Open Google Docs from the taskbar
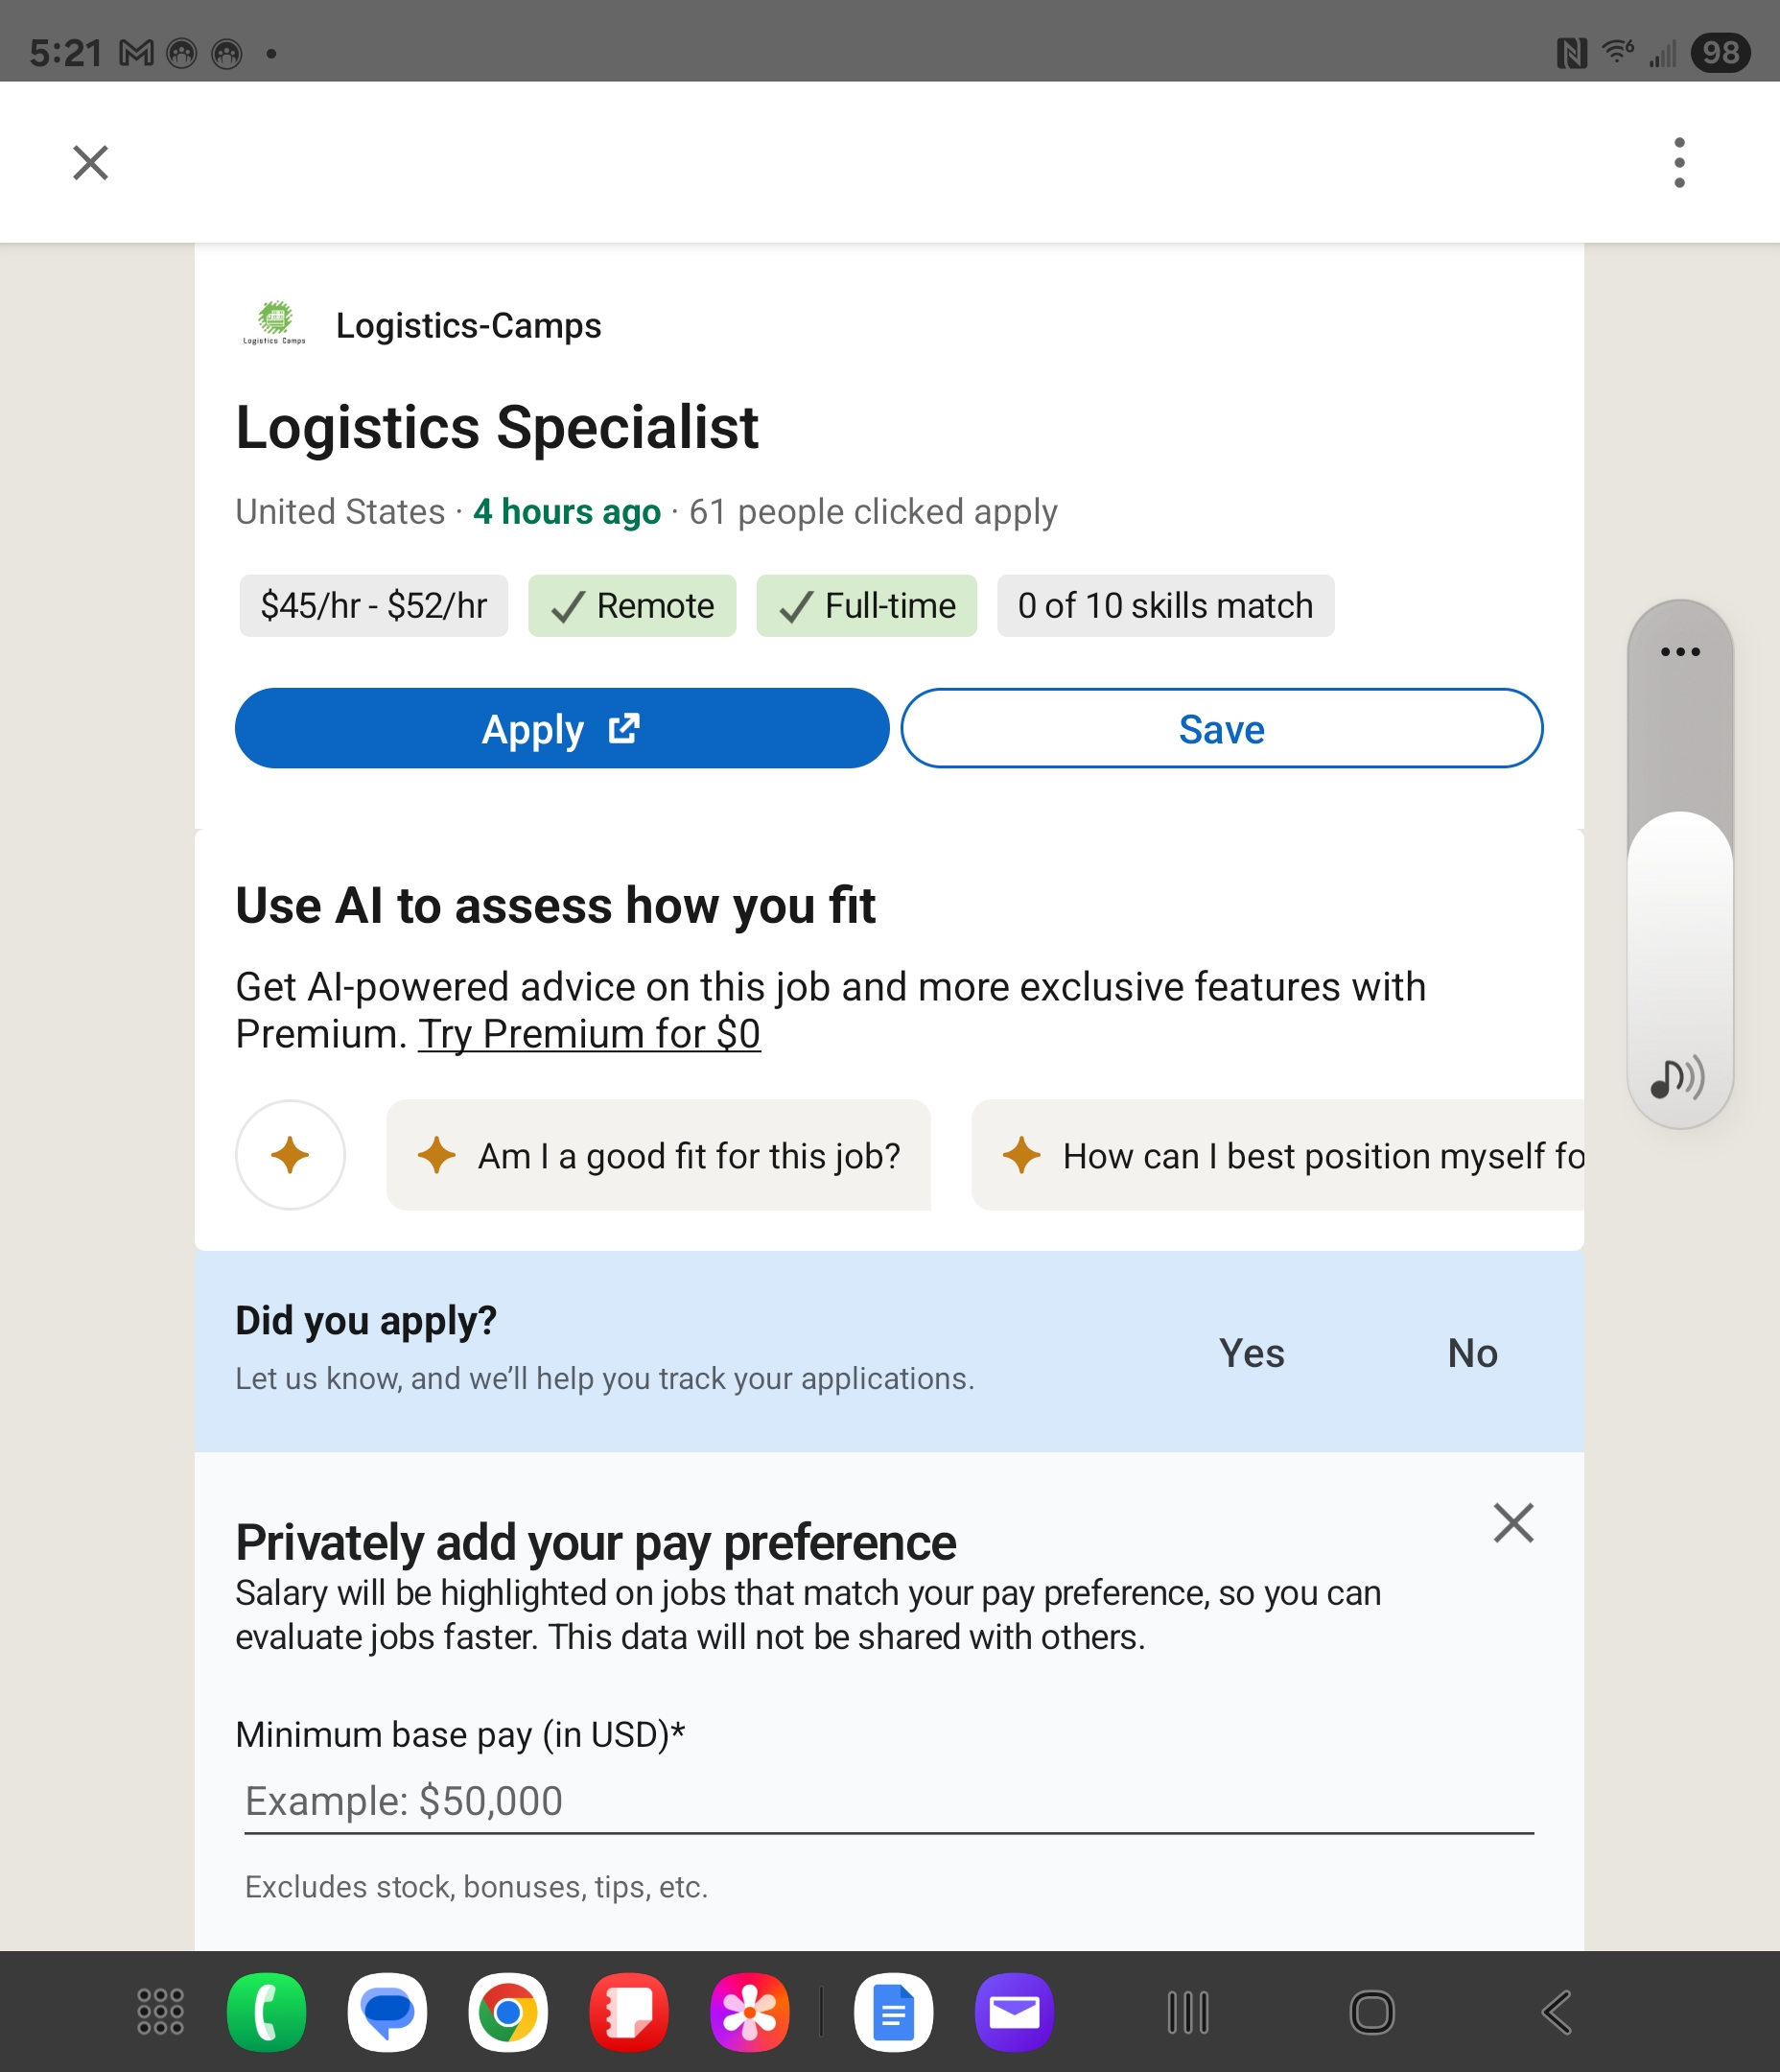 pyautogui.click(x=893, y=2012)
